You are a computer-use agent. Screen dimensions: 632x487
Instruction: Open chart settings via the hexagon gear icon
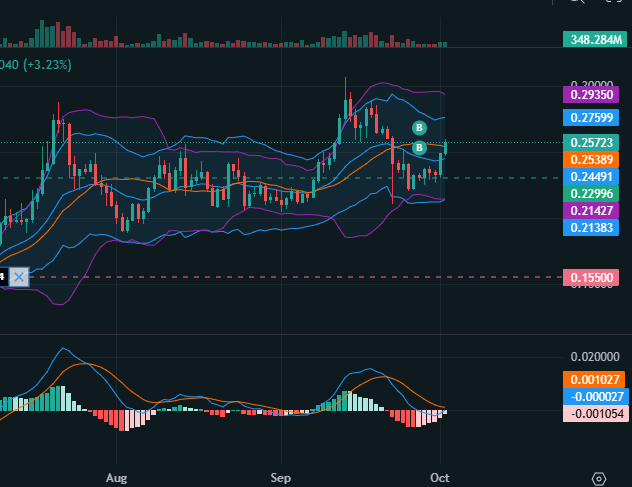pos(599,478)
